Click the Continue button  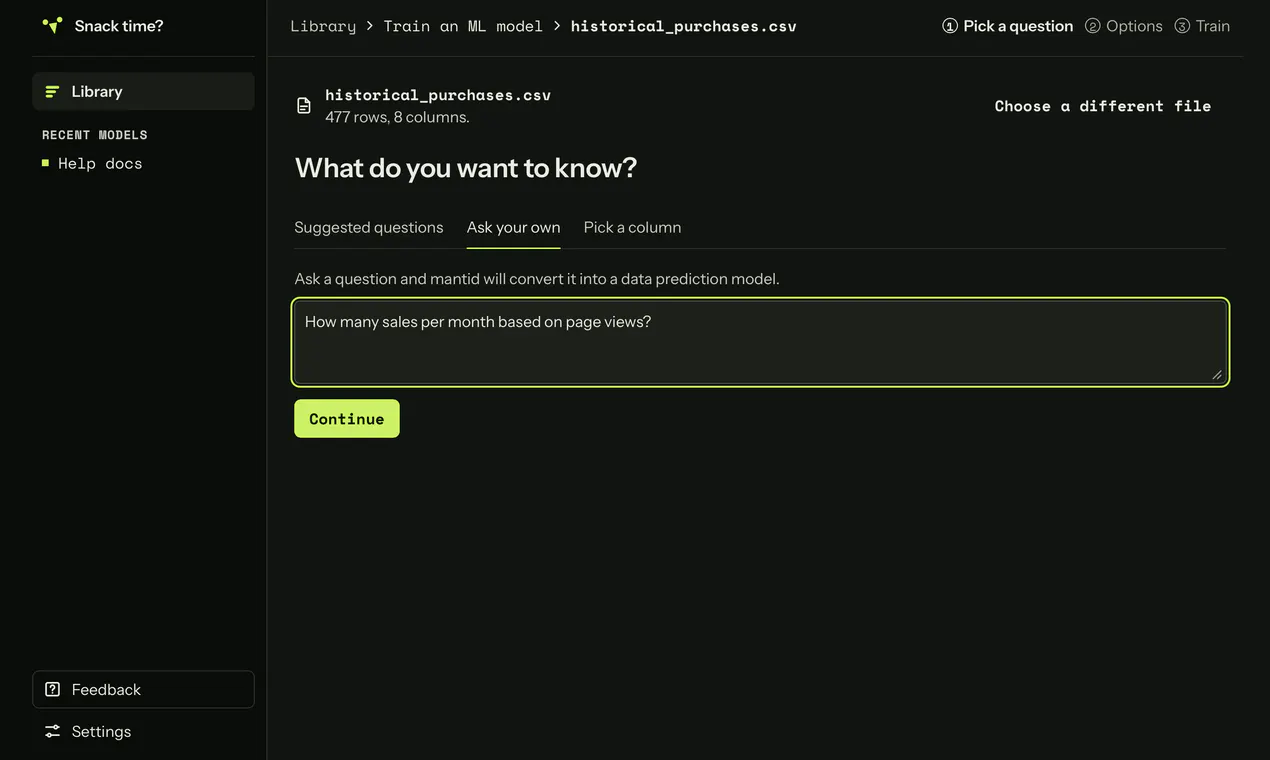(347, 418)
